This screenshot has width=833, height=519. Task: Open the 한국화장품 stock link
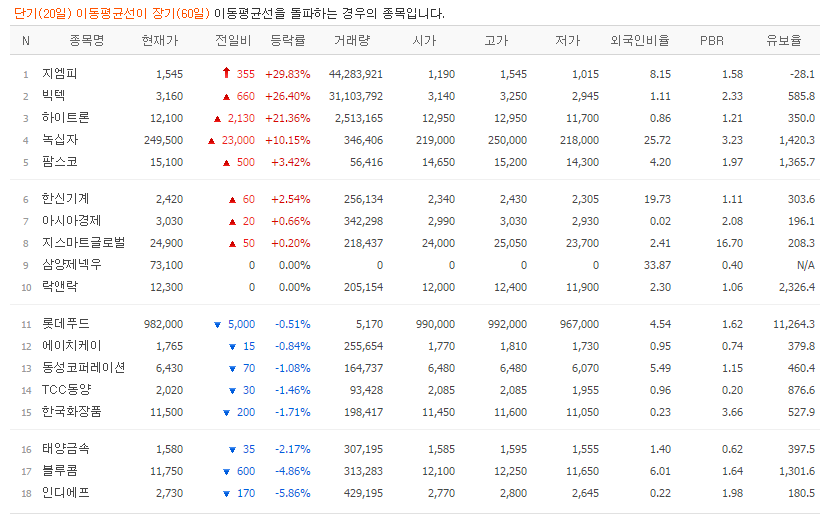click(x=71, y=412)
